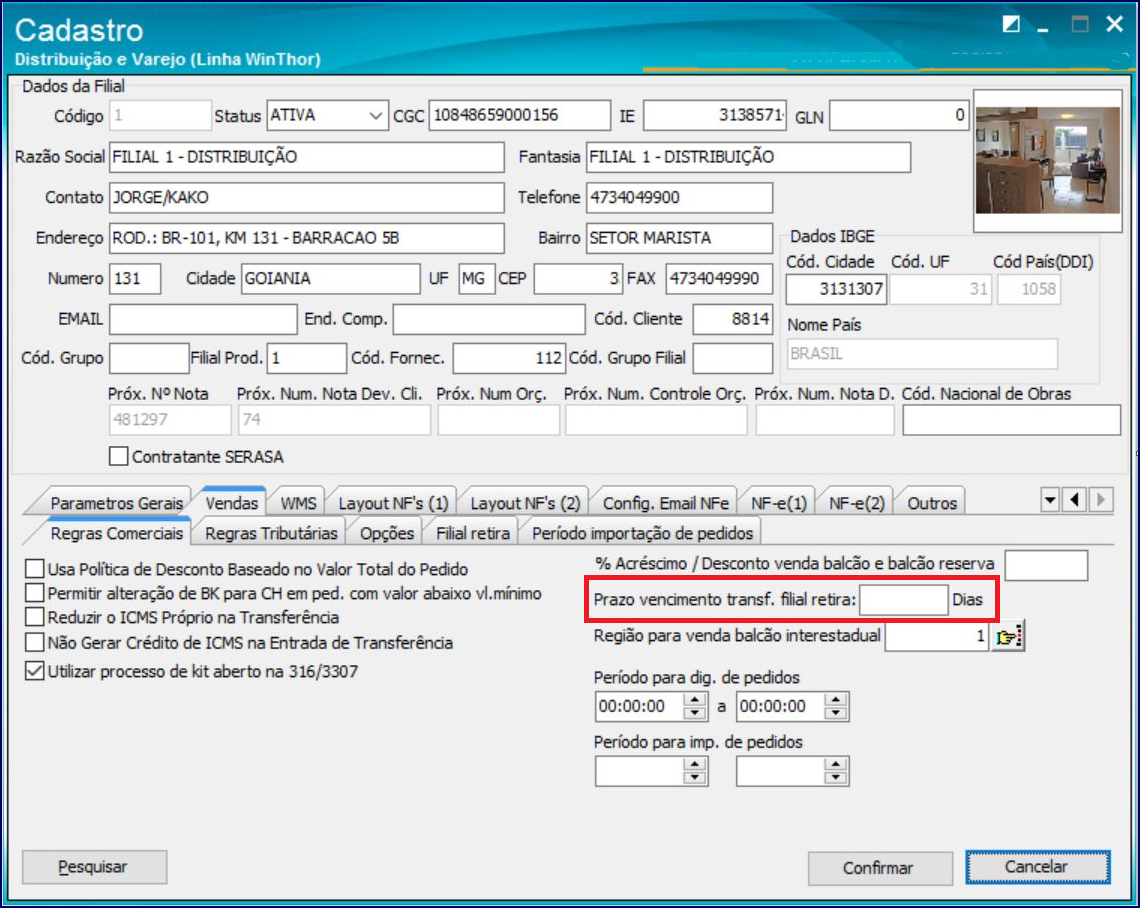1140x908 pixels.
Task: Click the Pesquisar button
Action: coord(95,867)
